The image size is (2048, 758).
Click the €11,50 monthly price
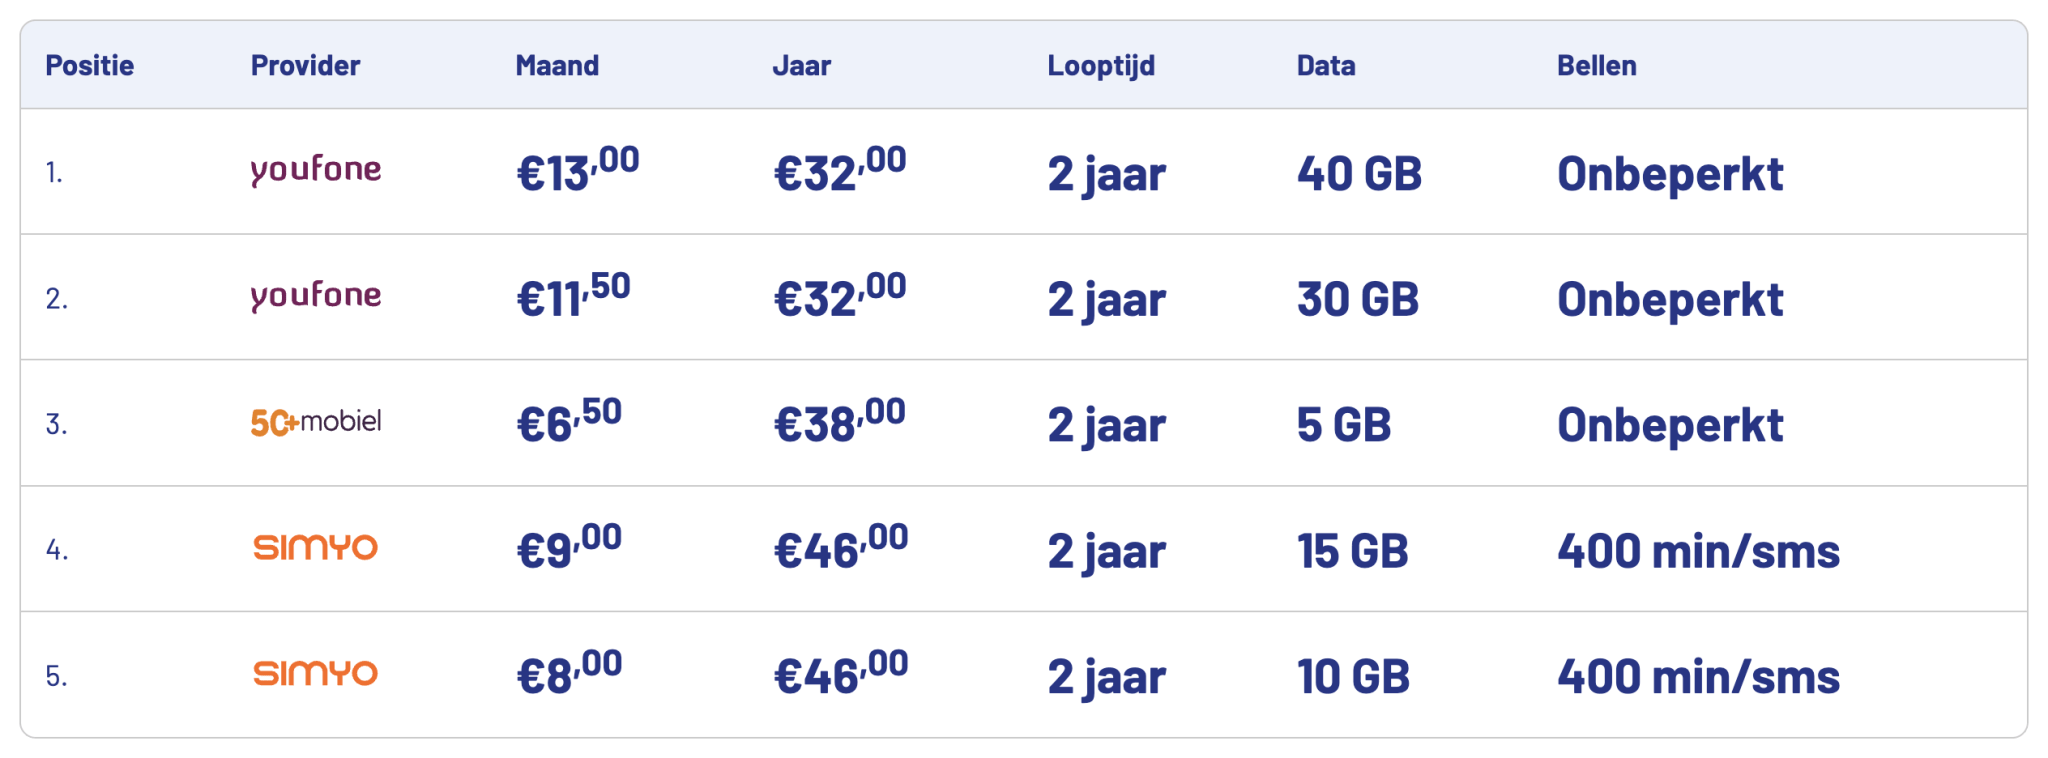click(573, 297)
